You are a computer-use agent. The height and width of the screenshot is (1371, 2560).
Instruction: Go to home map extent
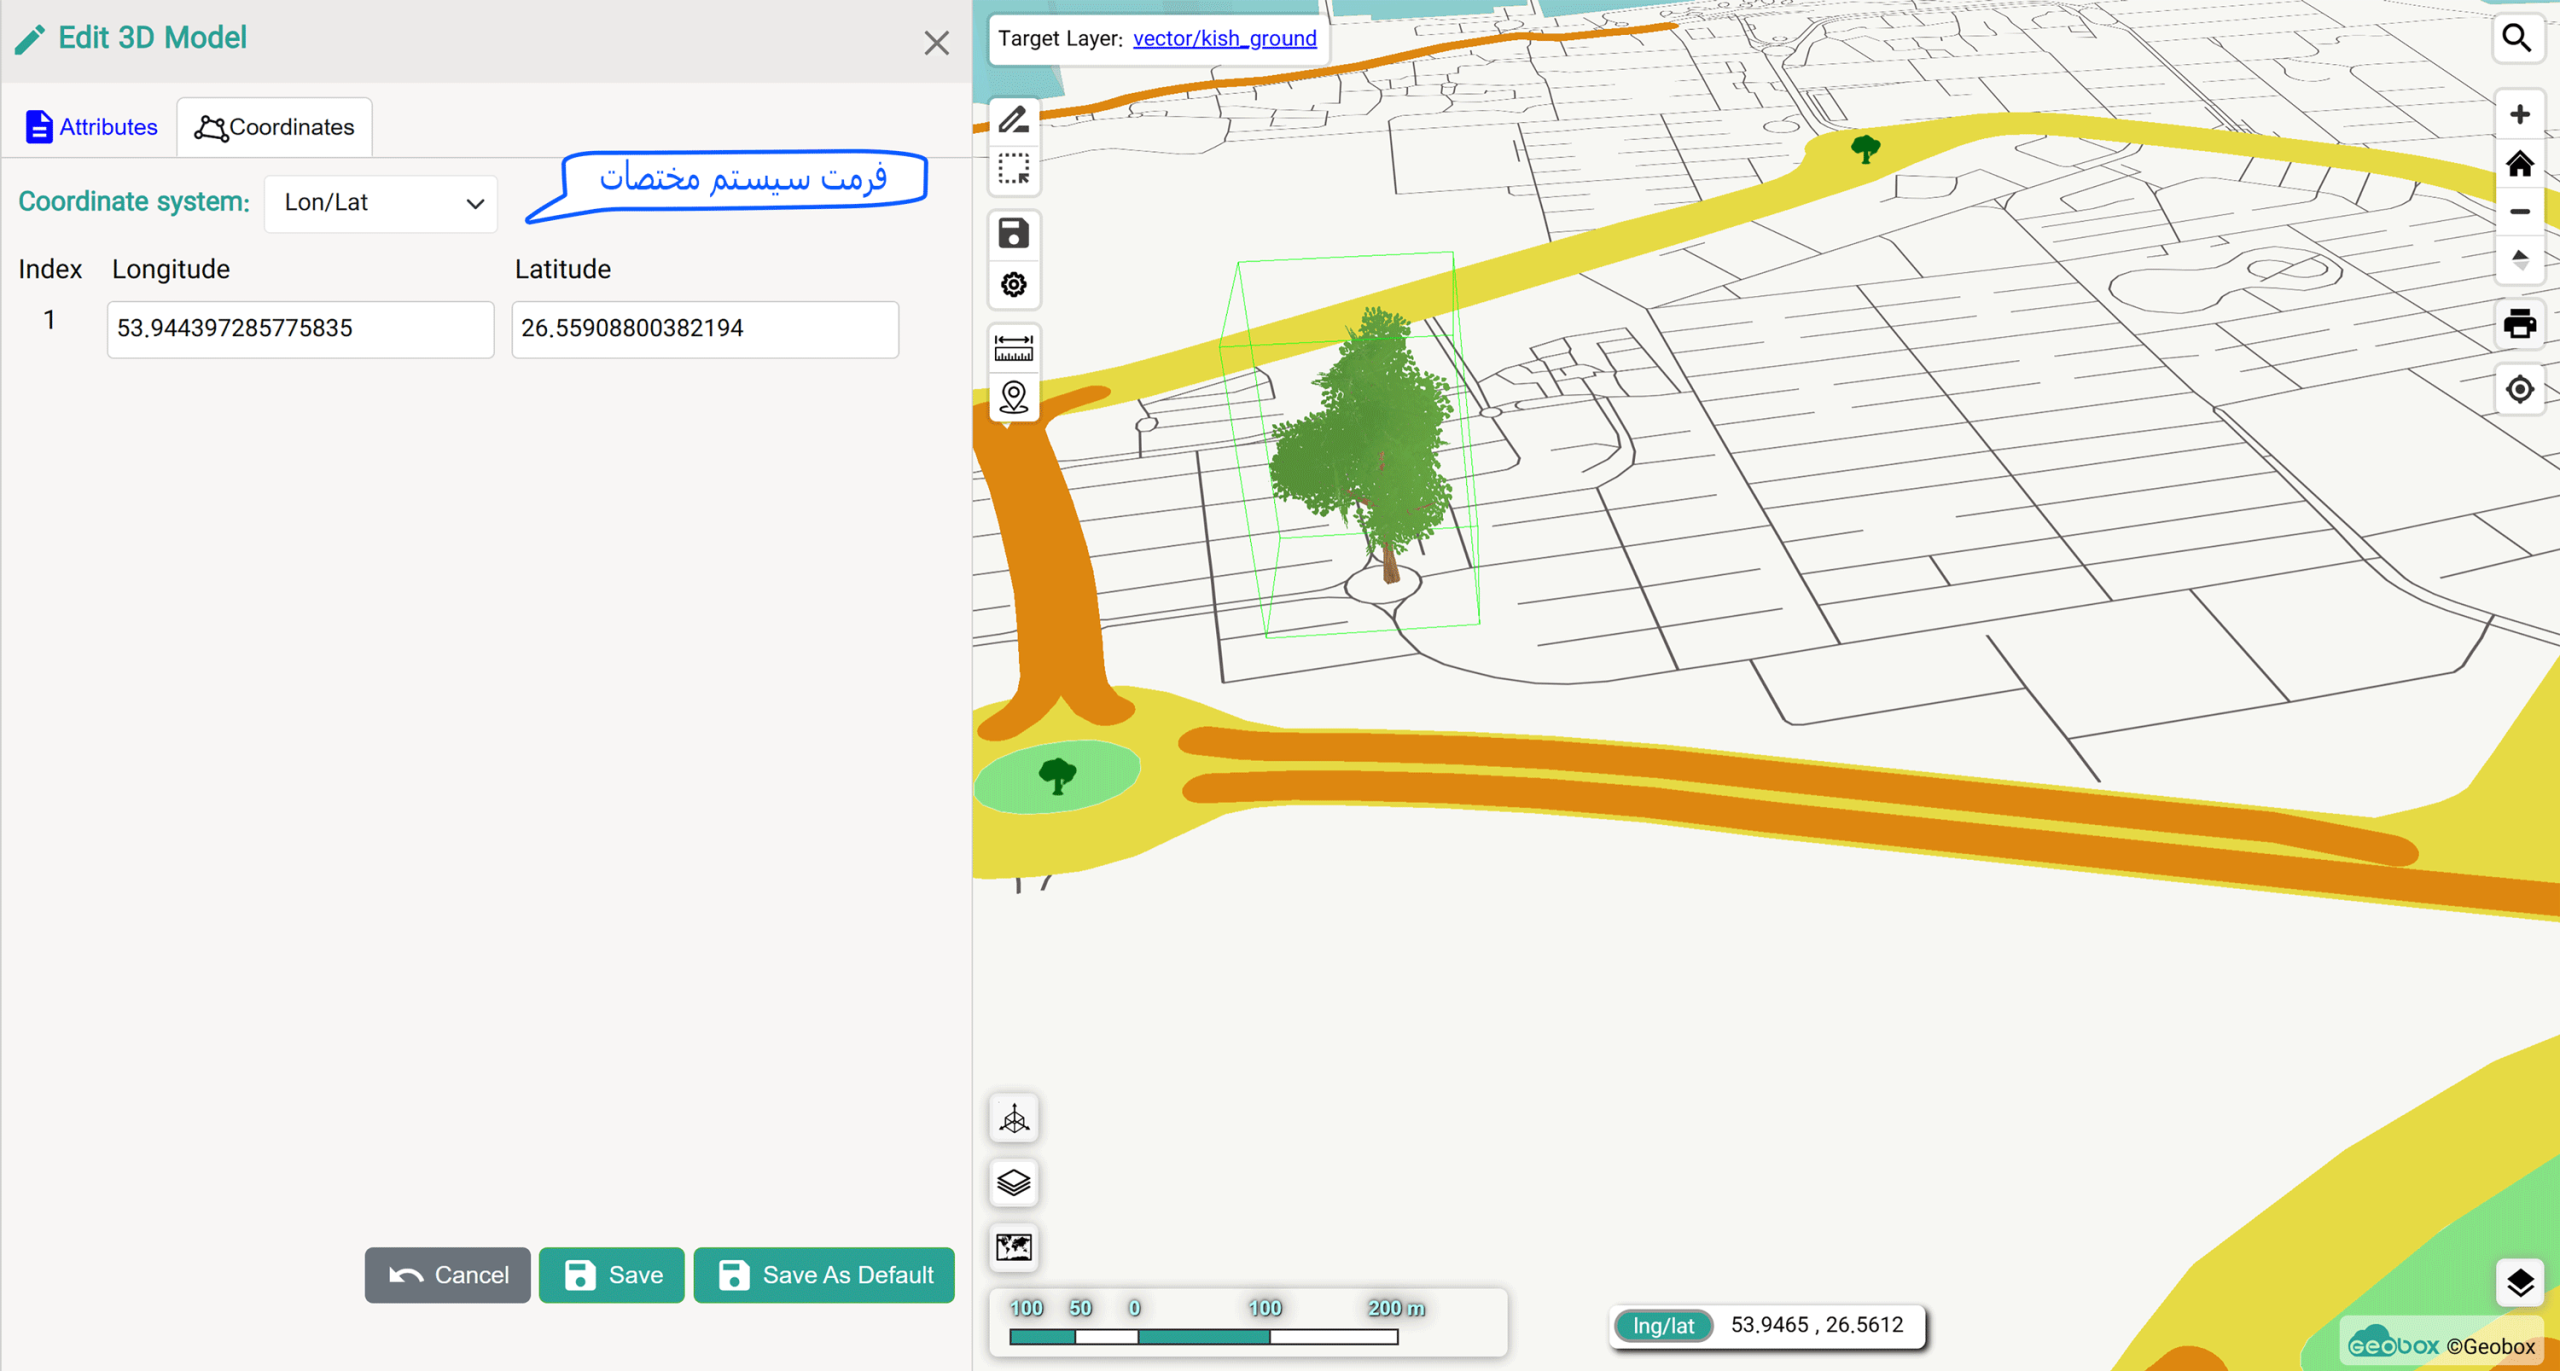click(x=2519, y=163)
